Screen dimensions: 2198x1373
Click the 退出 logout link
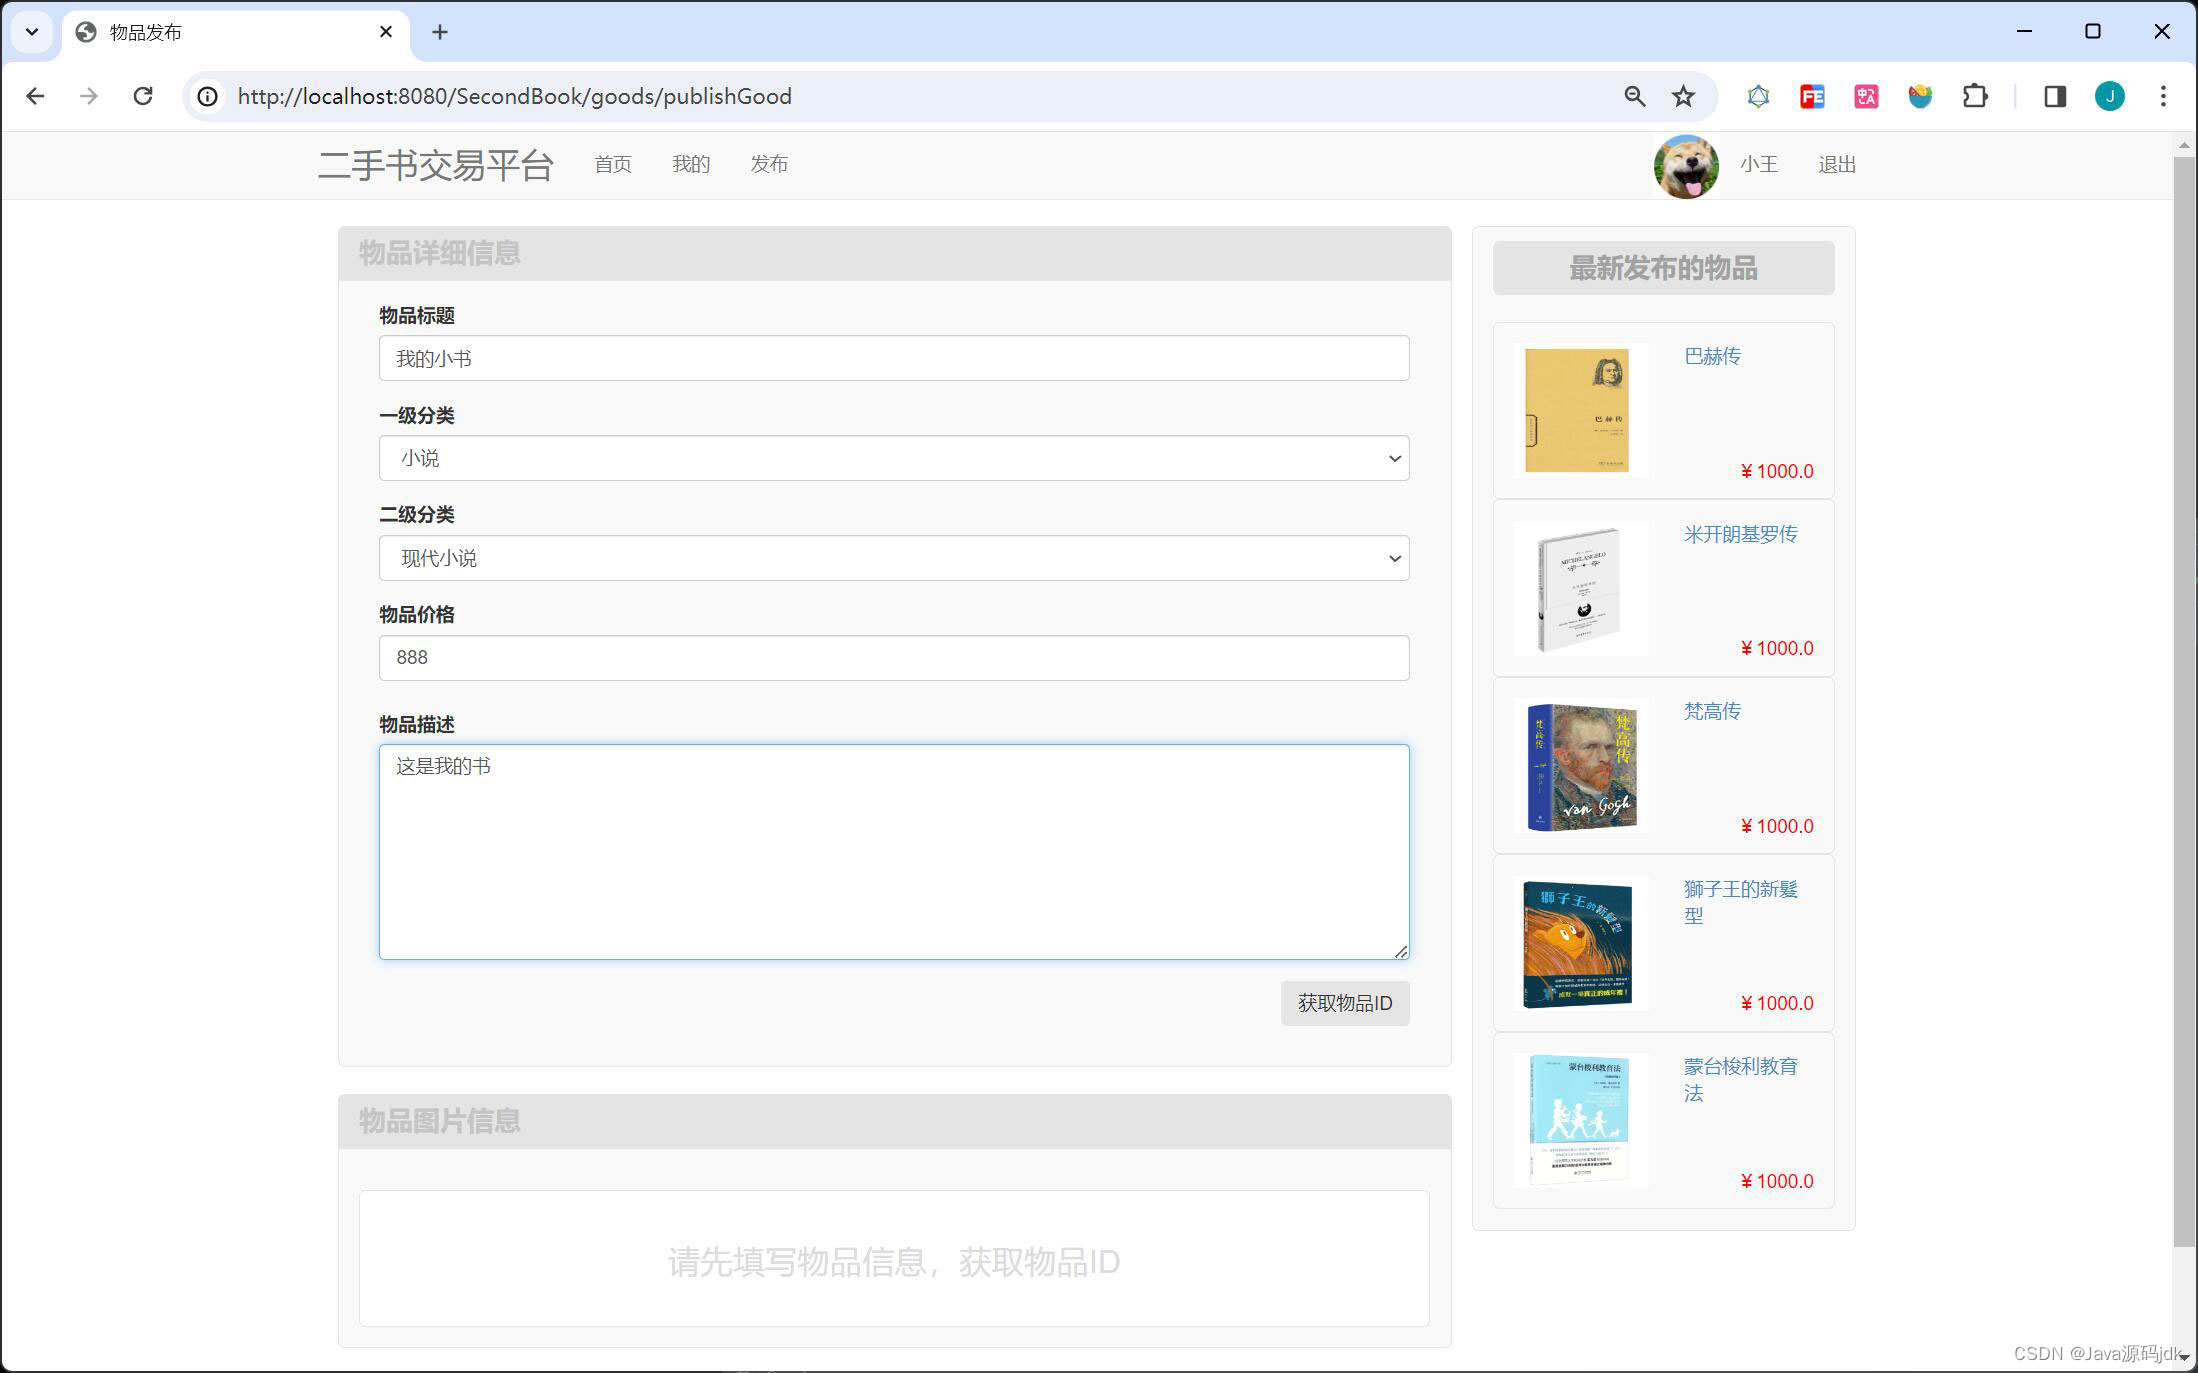click(1836, 164)
